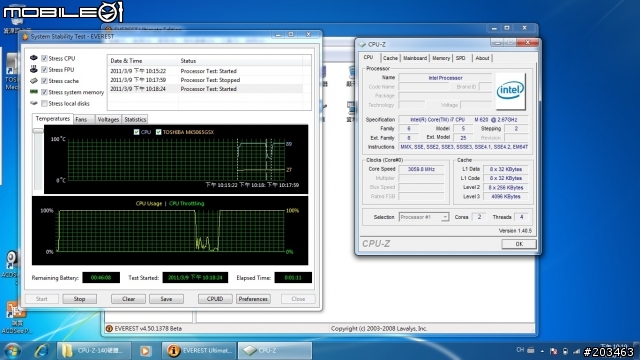Click the Status column header
This screenshot has width=640, height=360.
pyautogui.click(x=240, y=60)
